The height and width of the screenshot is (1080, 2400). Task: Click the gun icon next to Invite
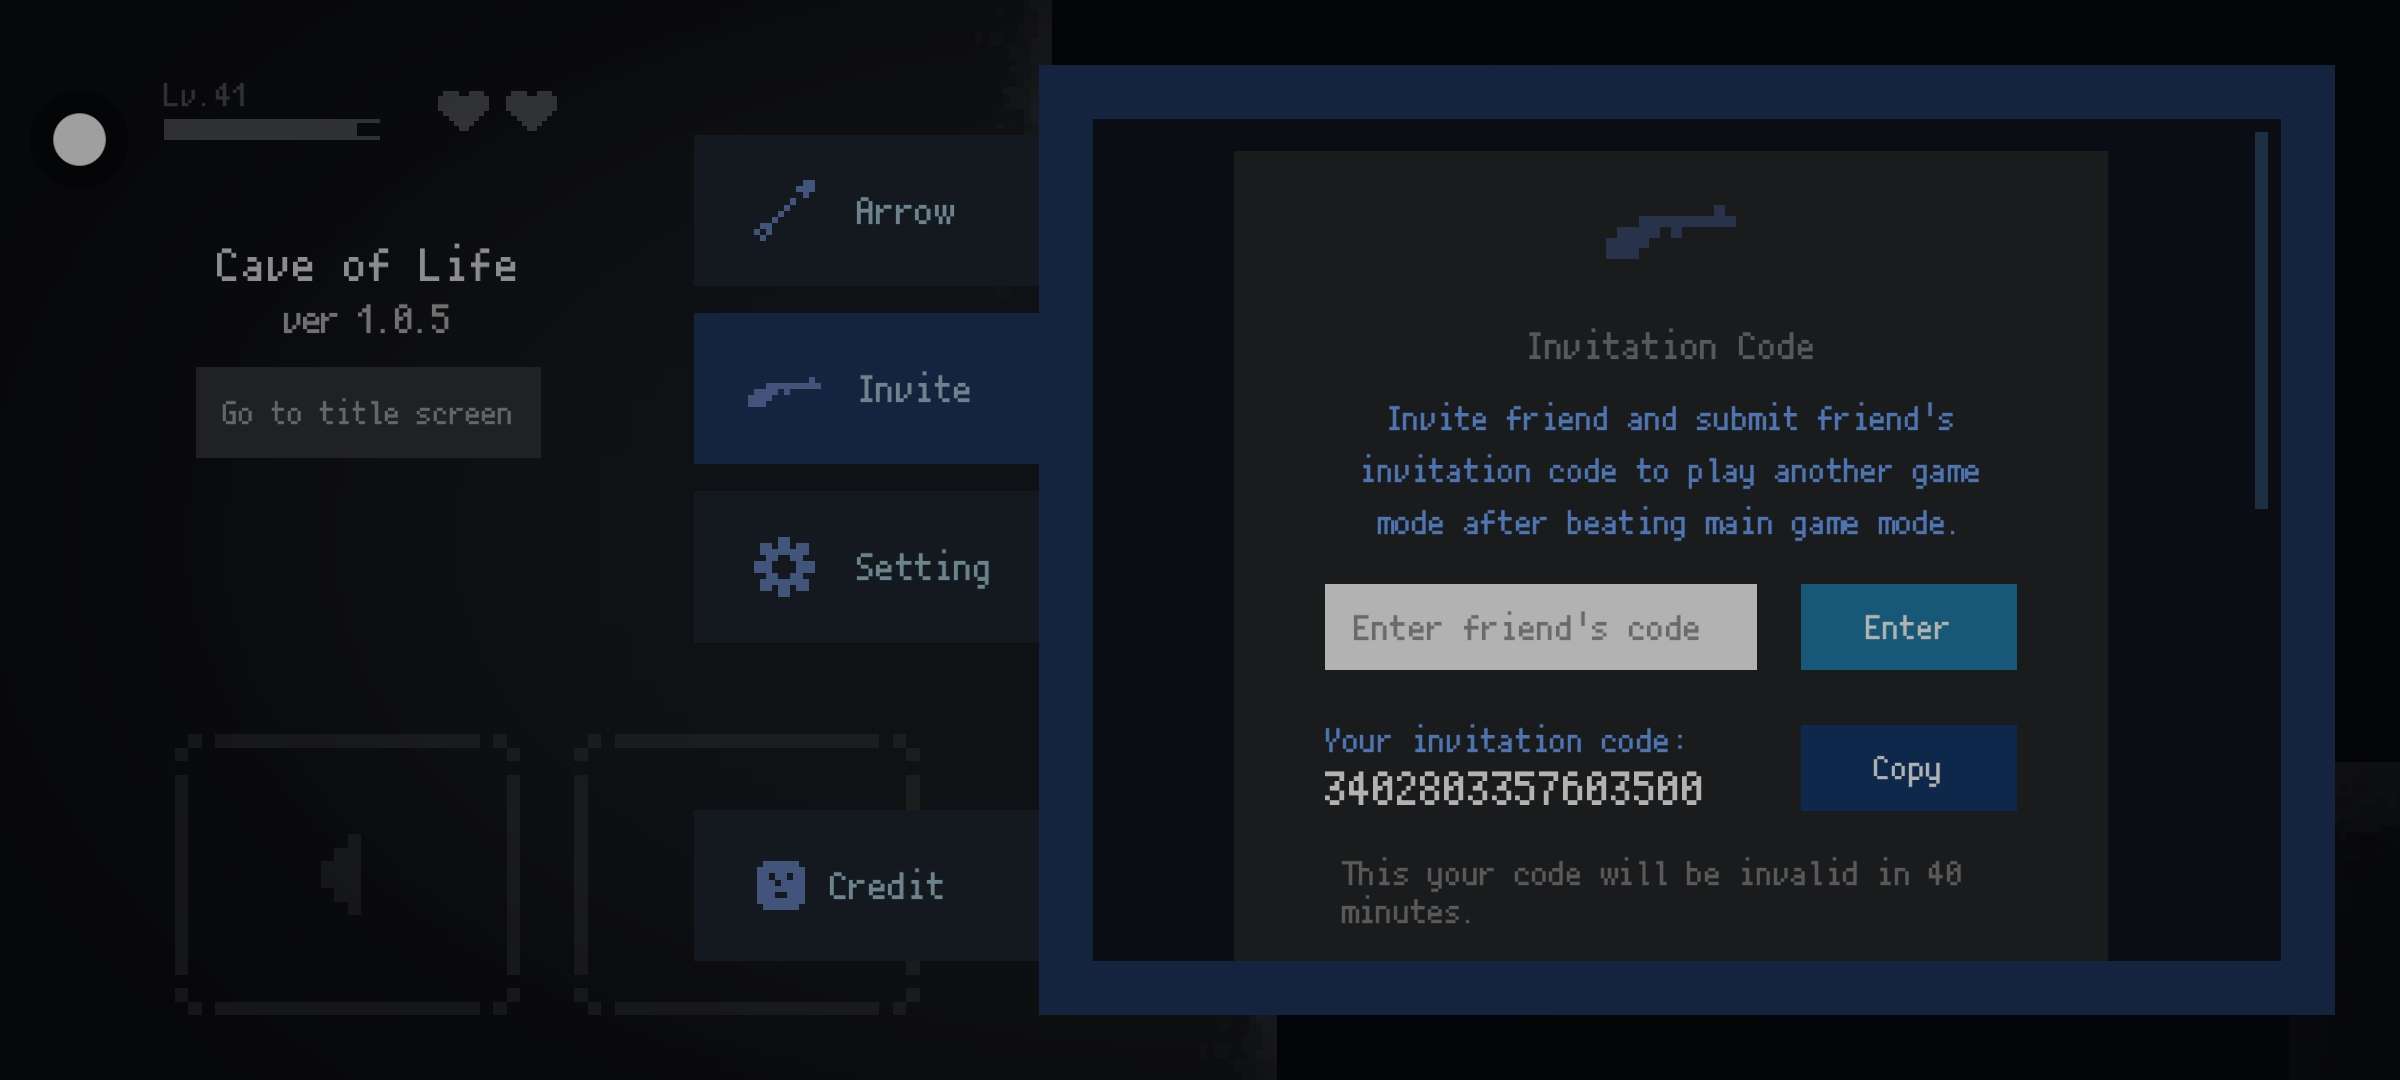point(784,390)
